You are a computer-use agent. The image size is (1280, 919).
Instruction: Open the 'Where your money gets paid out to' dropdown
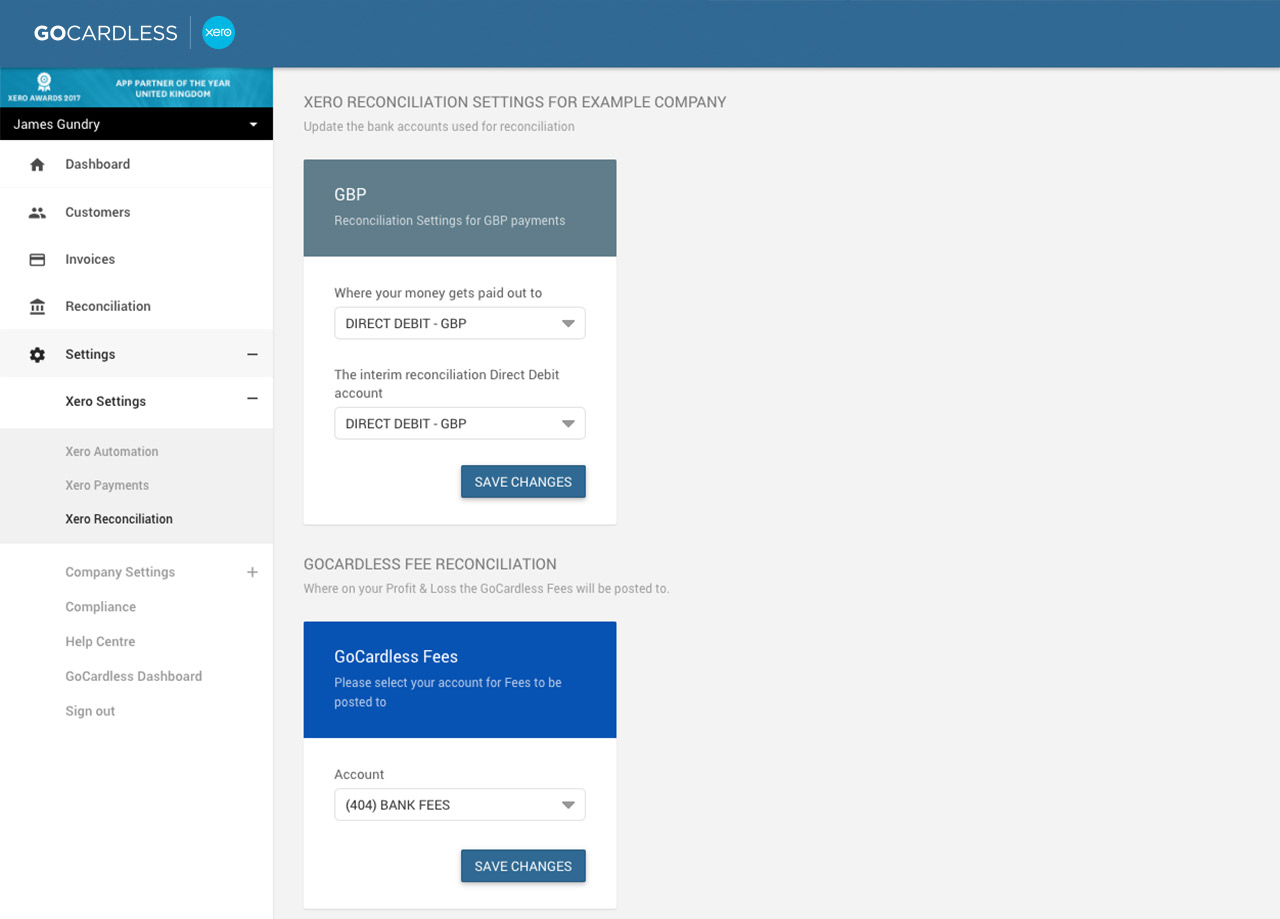(x=460, y=324)
